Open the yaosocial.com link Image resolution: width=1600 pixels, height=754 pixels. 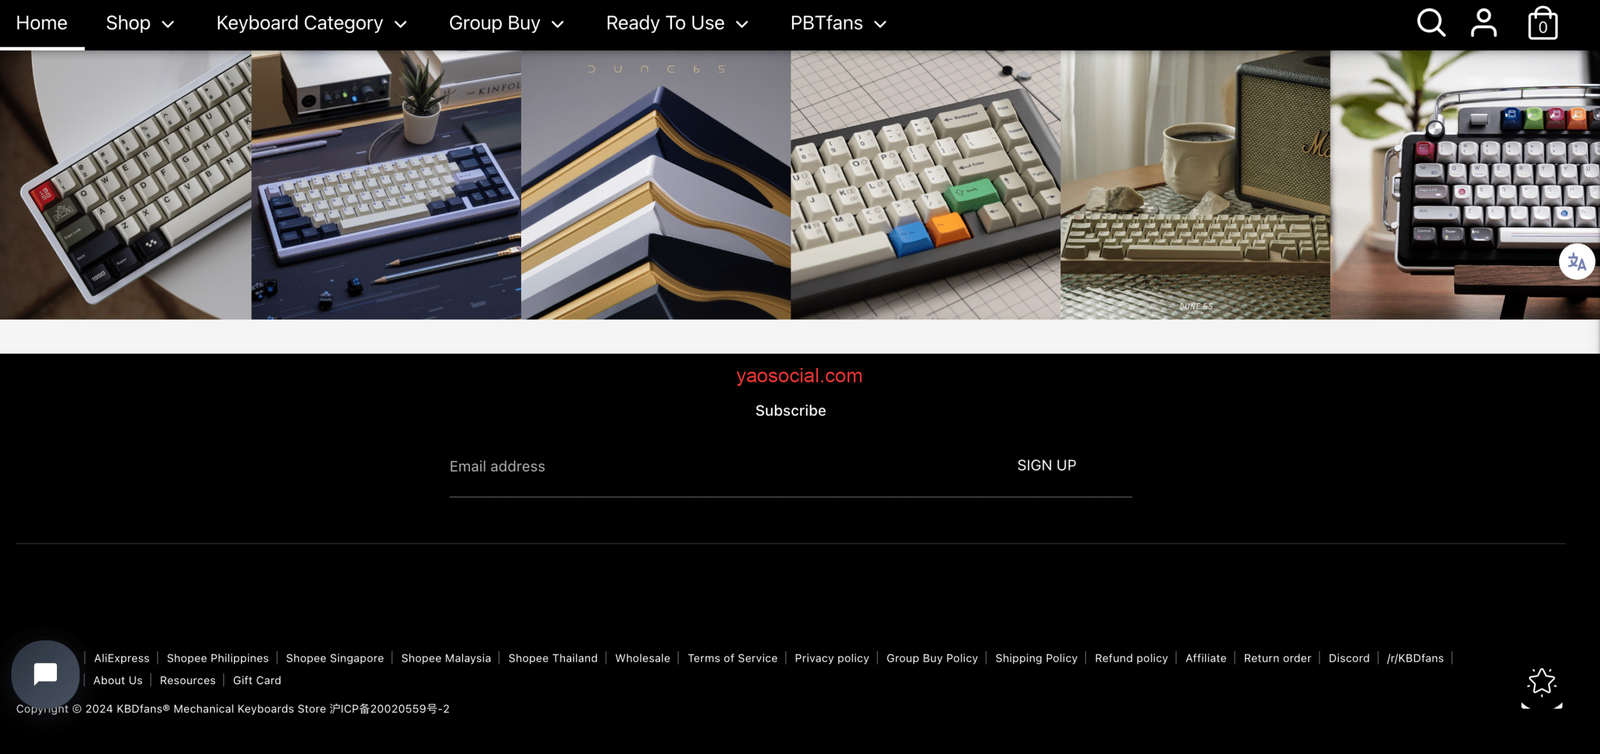pyautogui.click(x=799, y=376)
